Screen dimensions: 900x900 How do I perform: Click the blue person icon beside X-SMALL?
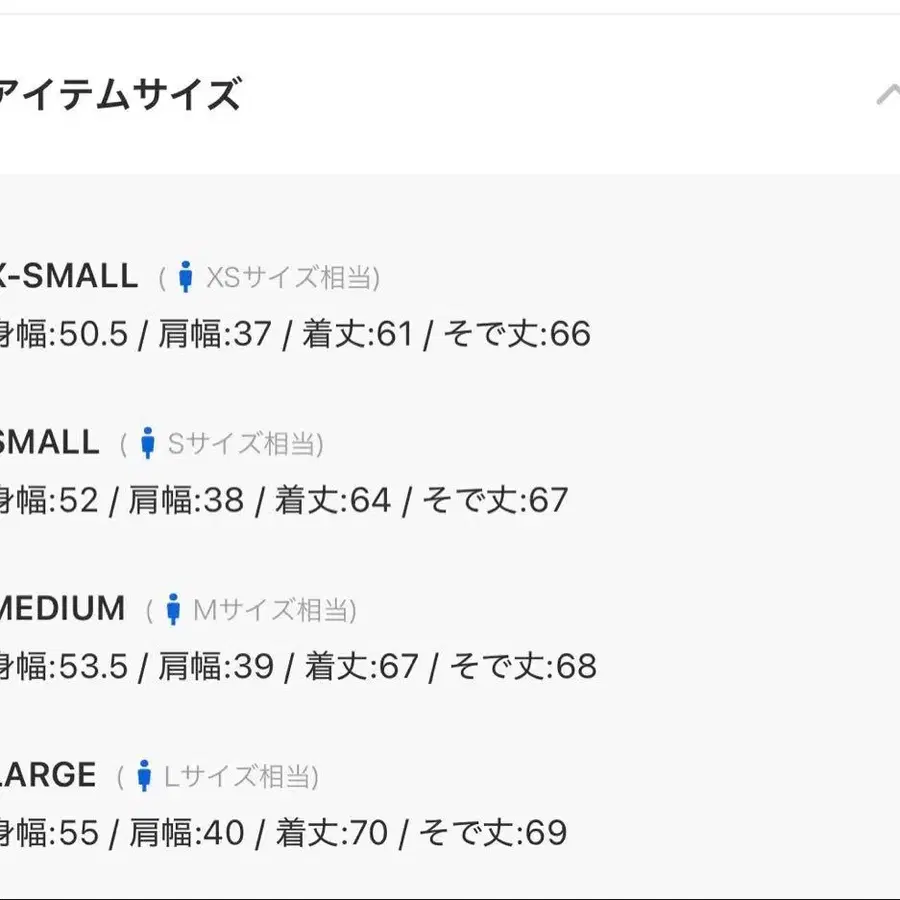tap(185, 277)
